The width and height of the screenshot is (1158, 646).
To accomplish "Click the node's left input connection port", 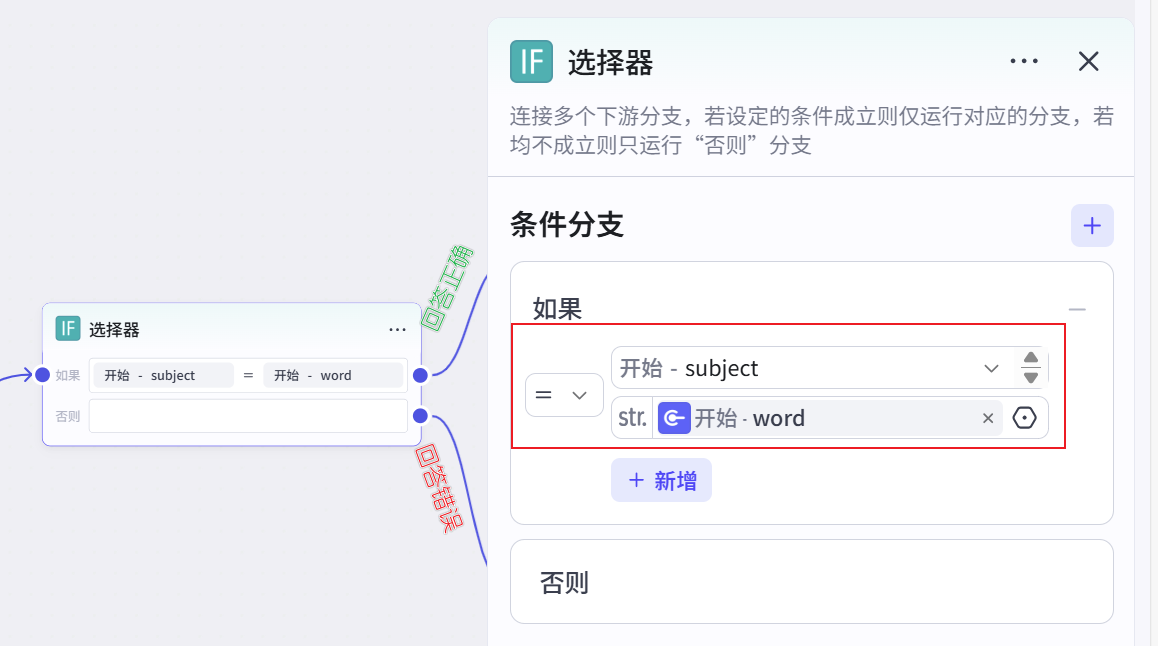I will tap(42, 375).
